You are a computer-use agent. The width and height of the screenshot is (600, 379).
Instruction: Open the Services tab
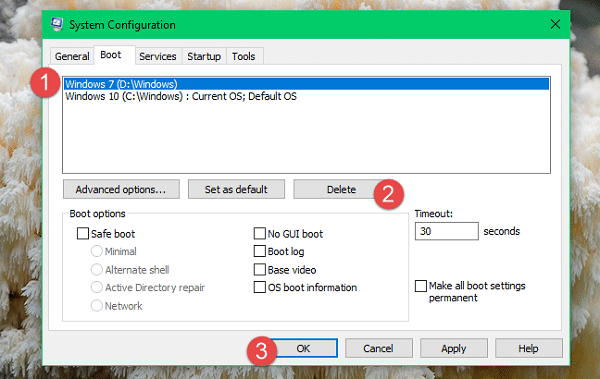click(x=158, y=56)
